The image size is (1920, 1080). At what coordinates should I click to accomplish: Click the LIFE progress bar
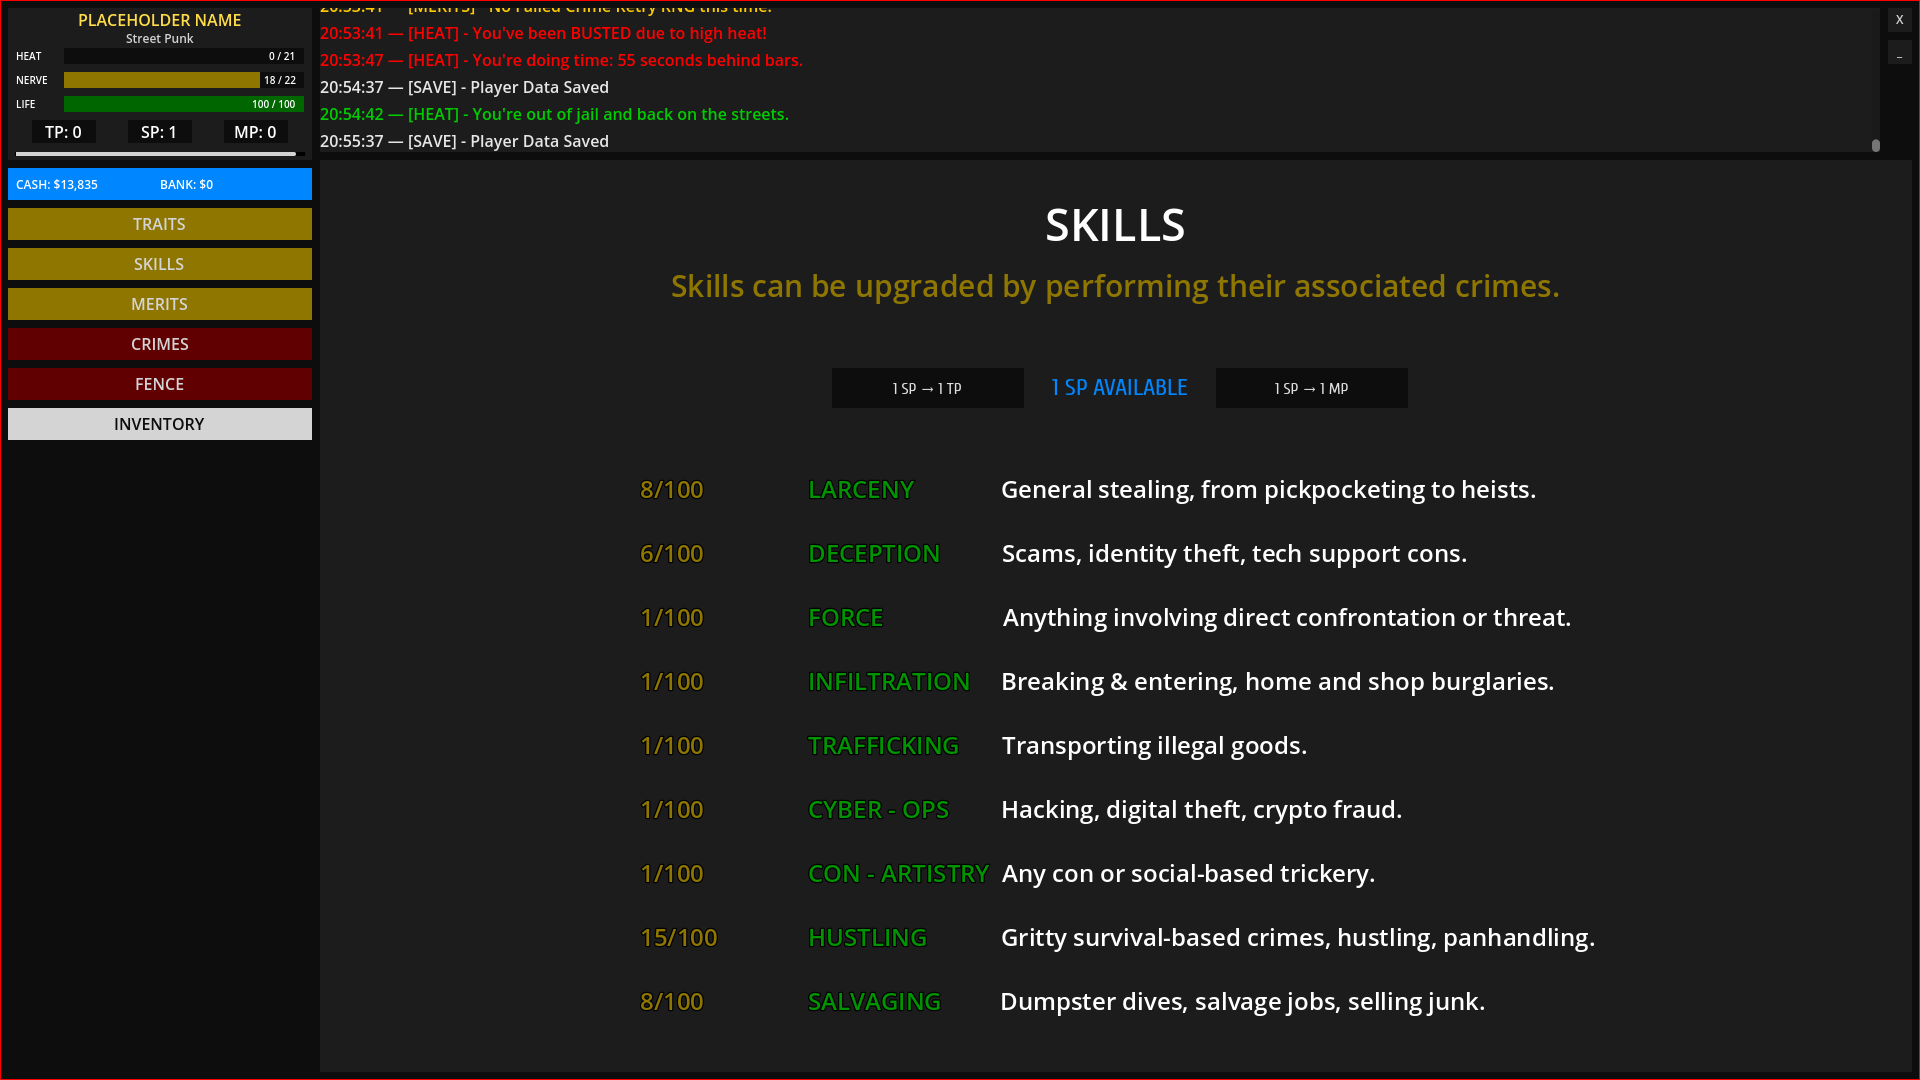[184, 104]
